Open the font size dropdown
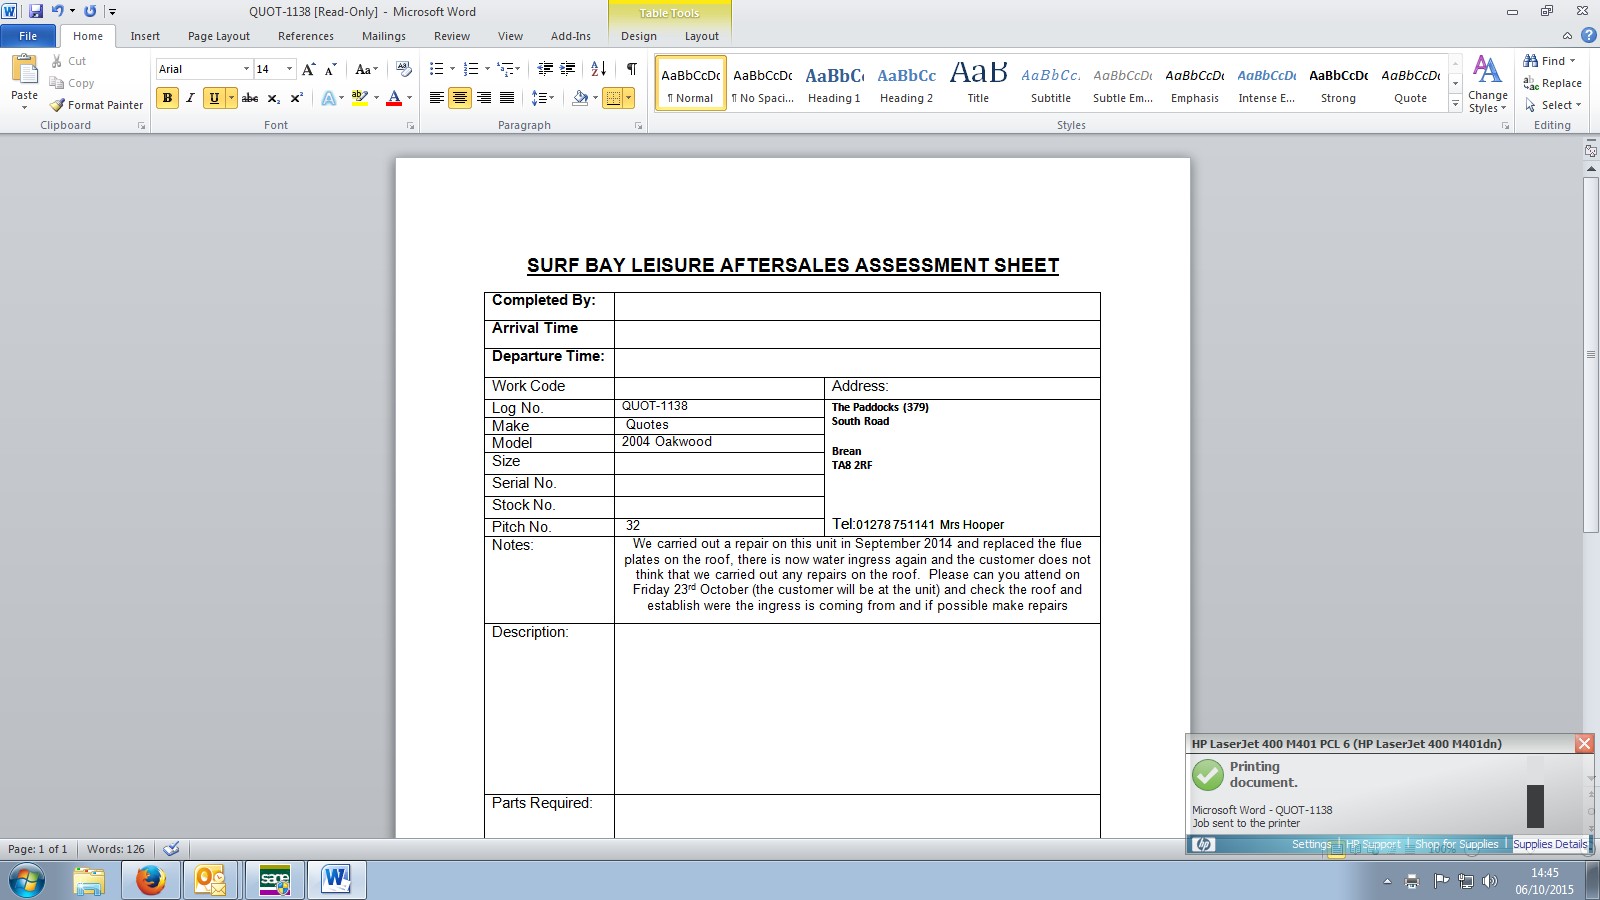This screenshot has width=1600, height=900. (289, 69)
